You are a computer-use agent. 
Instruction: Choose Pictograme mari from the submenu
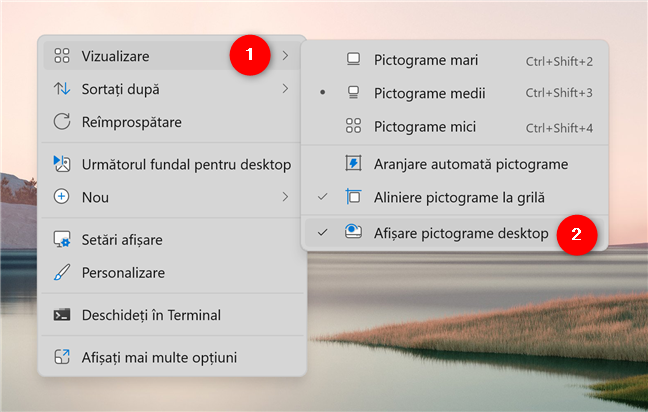click(424, 61)
